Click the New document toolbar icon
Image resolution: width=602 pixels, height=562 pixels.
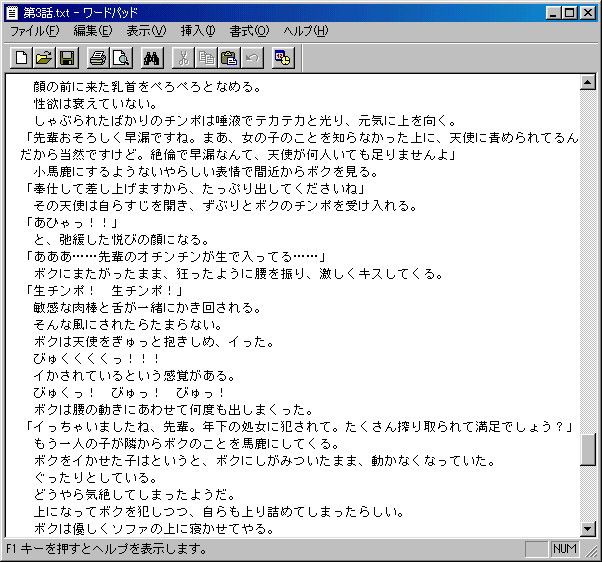(21, 58)
